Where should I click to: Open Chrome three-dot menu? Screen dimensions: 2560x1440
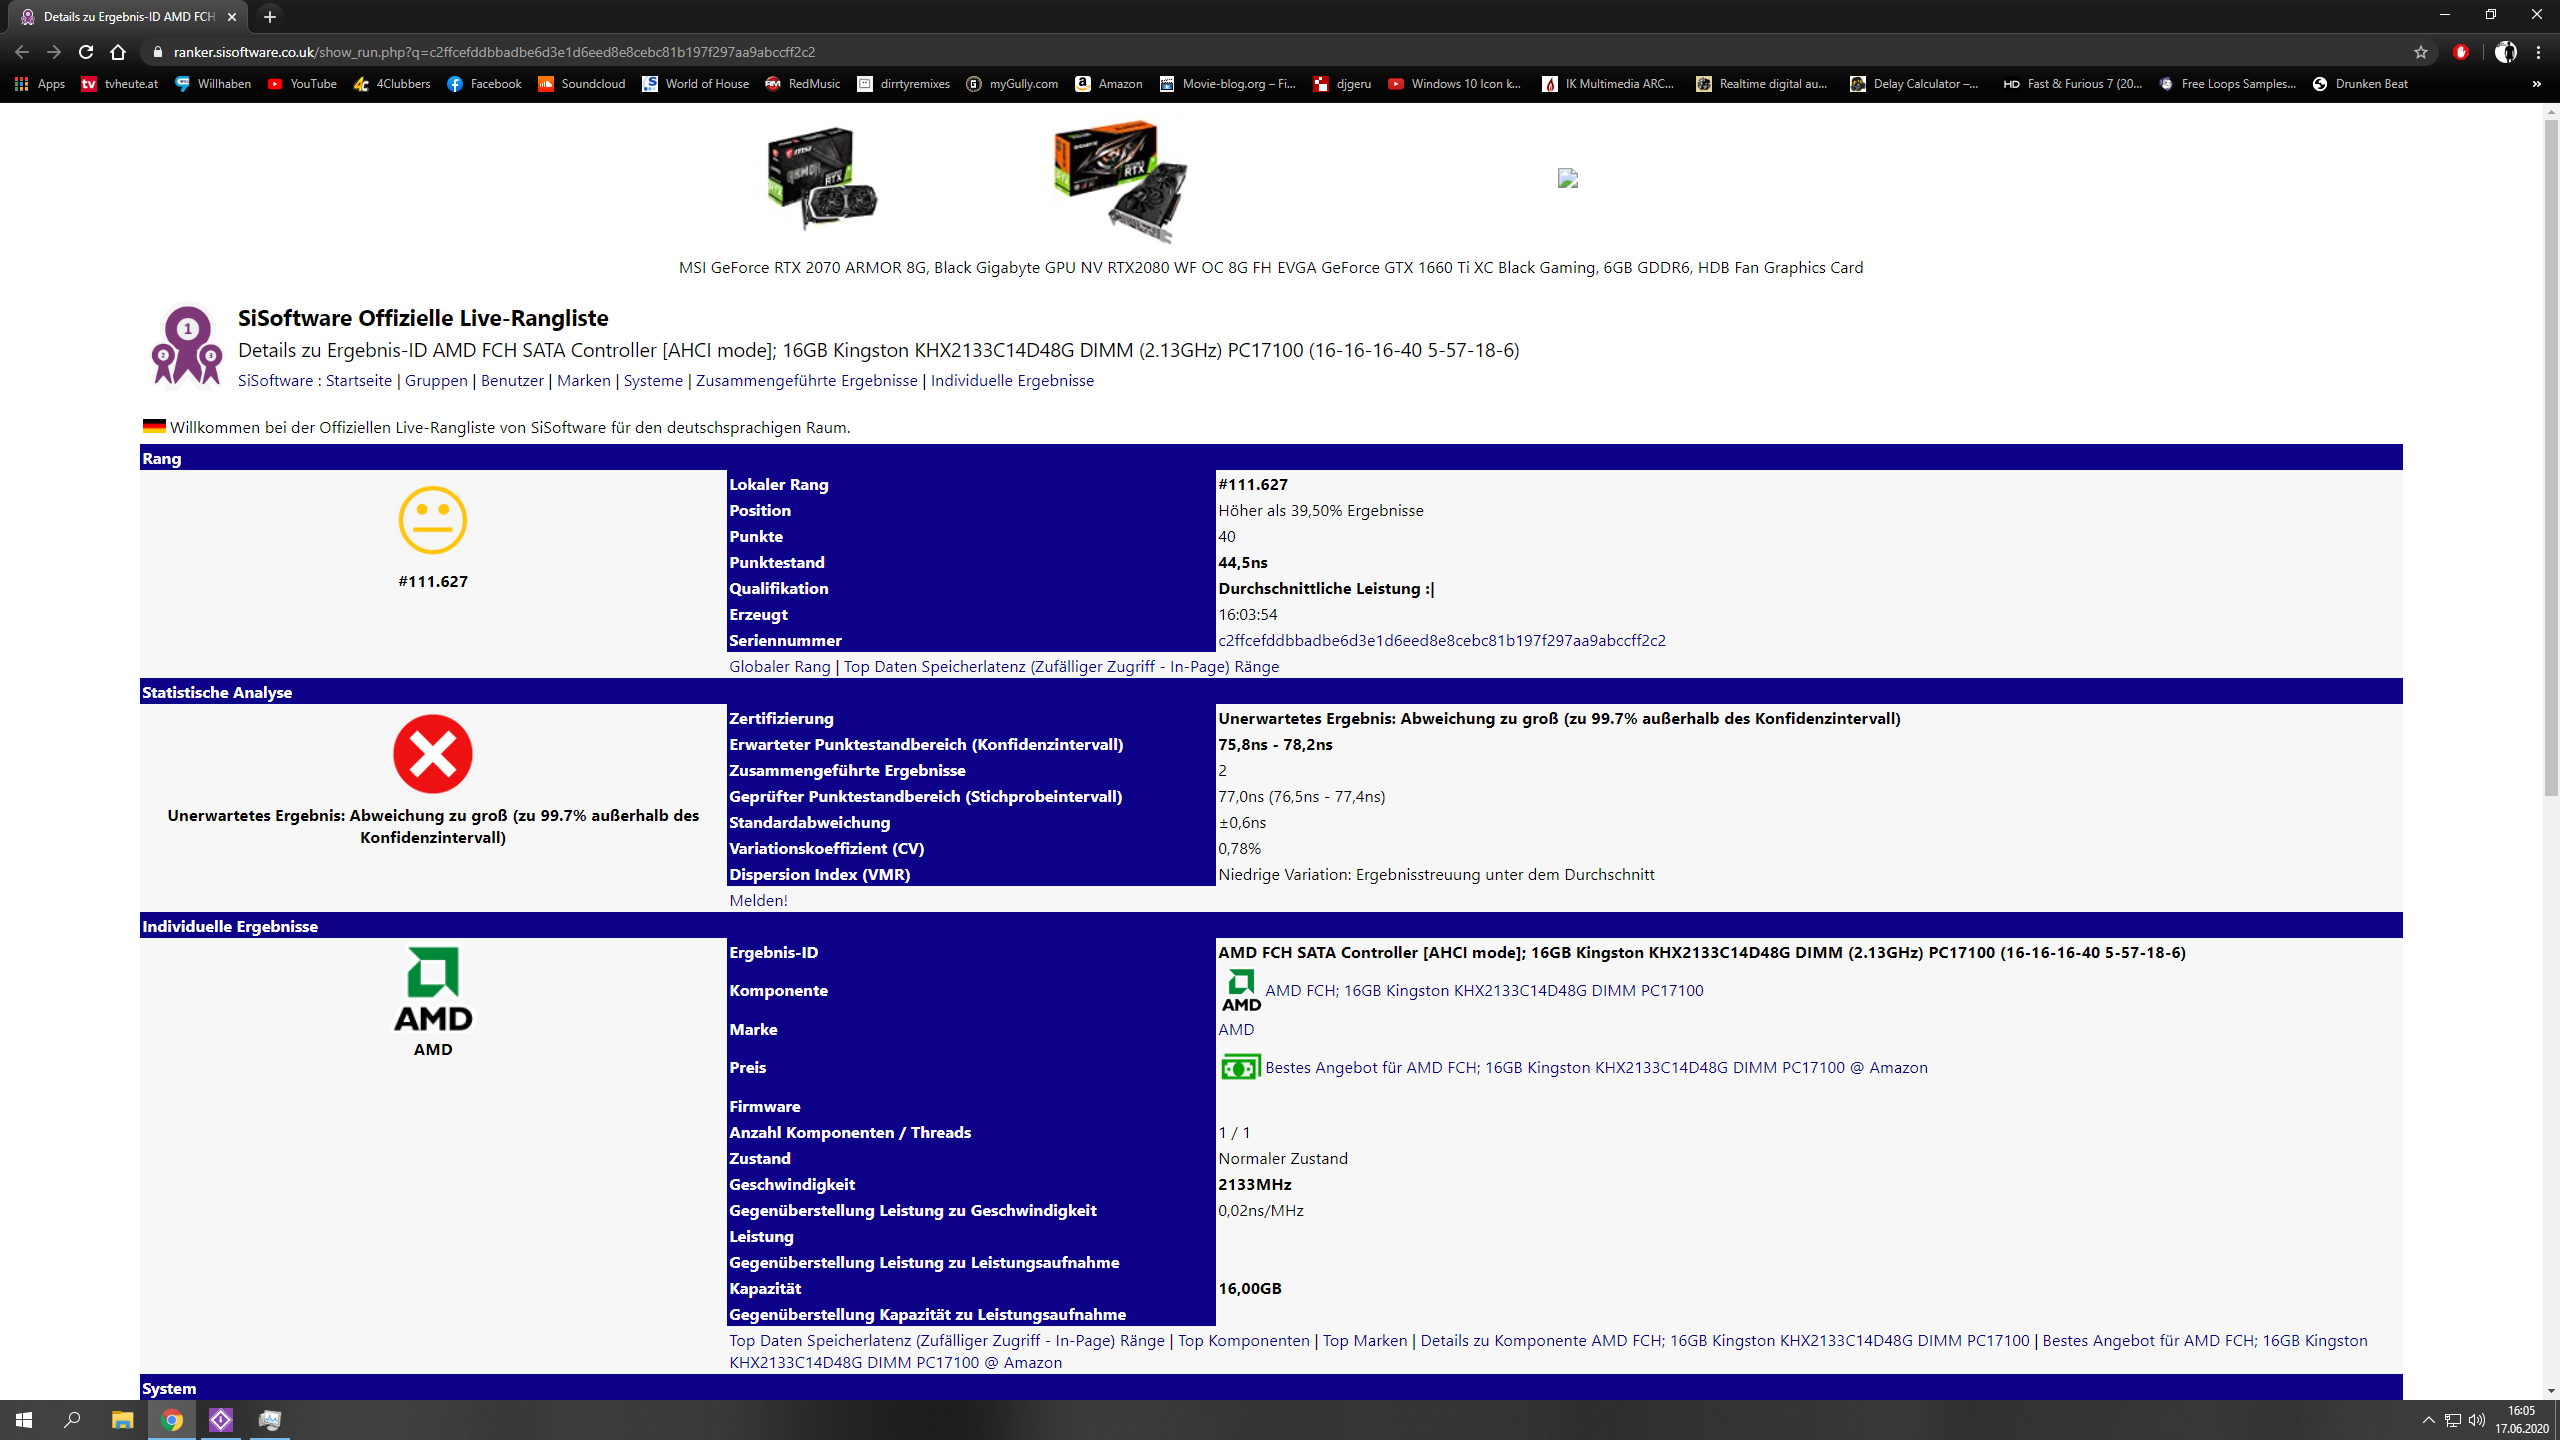(x=2538, y=52)
